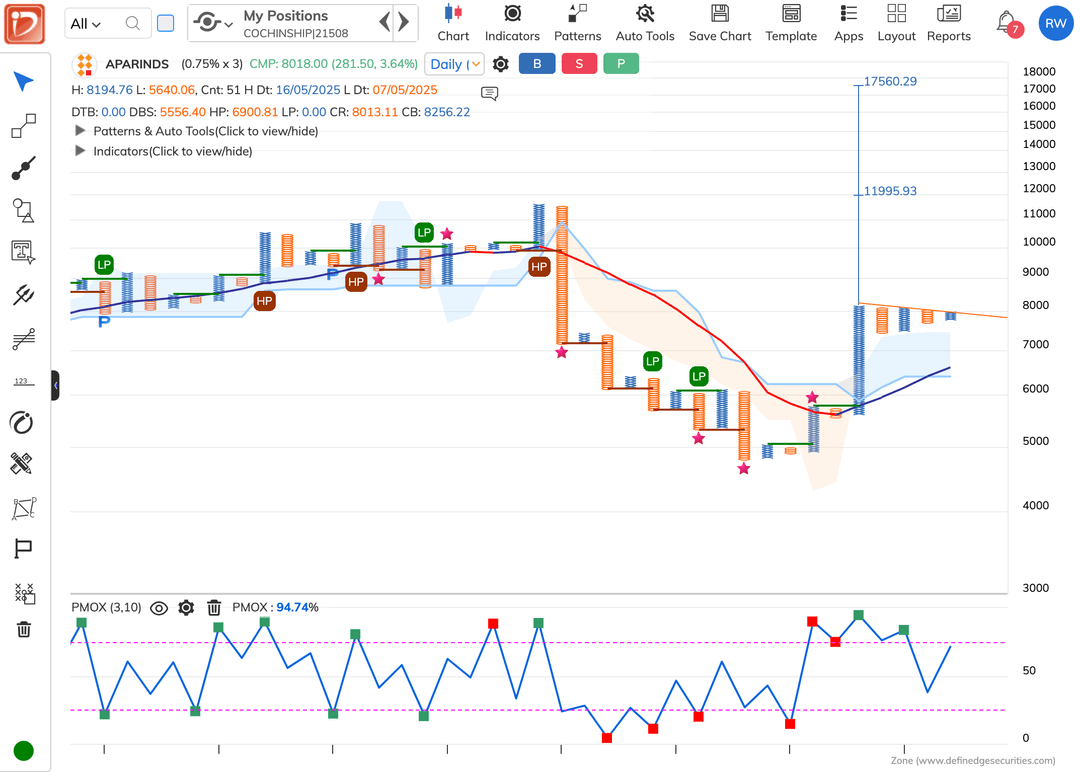Open the shapes drawing tool
Image resolution: width=1080 pixels, height=776 pixels.
pyautogui.click(x=23, y=211)
